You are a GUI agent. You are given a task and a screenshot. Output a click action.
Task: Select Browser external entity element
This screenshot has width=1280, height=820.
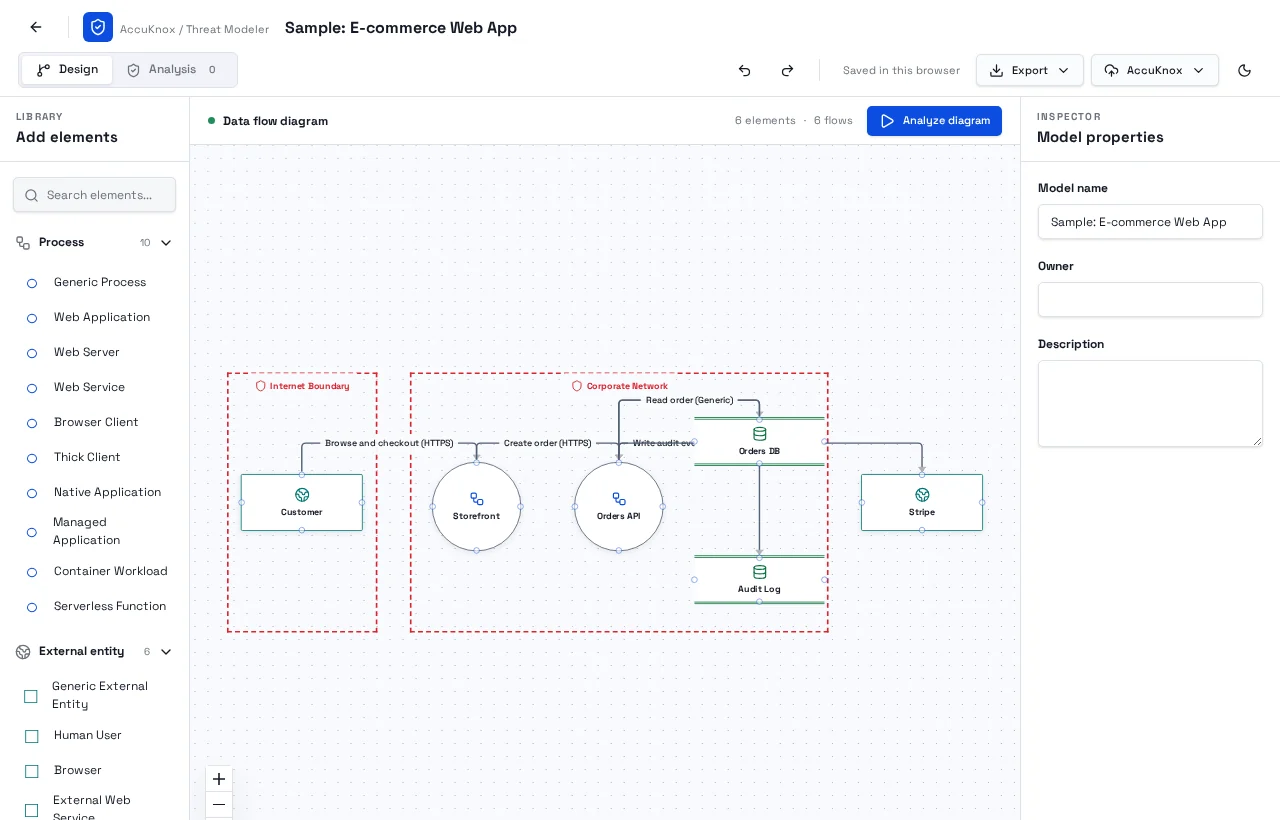click(x=95, y=771)
